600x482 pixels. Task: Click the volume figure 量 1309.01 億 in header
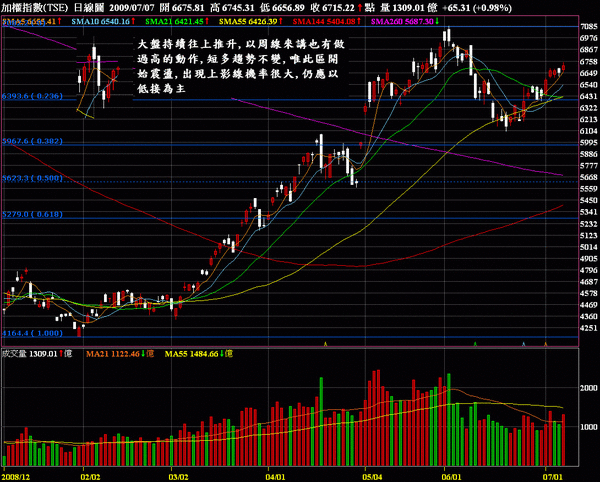tap(408, 7)
